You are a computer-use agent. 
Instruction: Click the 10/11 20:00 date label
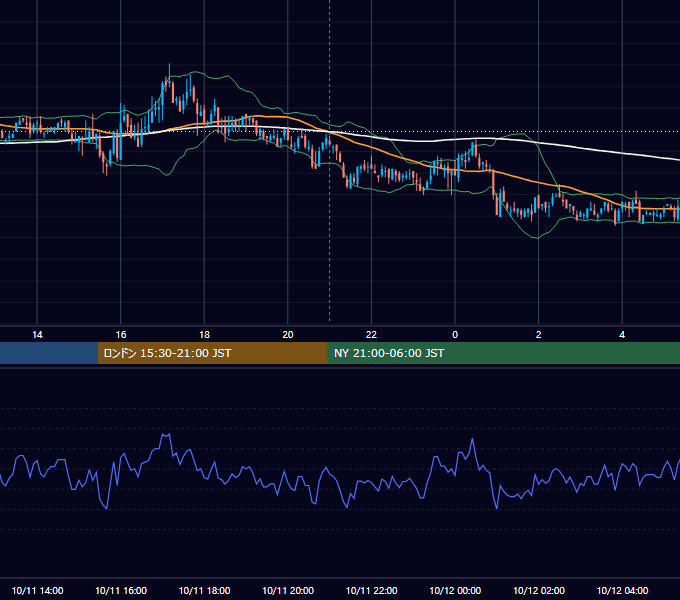coord(288,590)
